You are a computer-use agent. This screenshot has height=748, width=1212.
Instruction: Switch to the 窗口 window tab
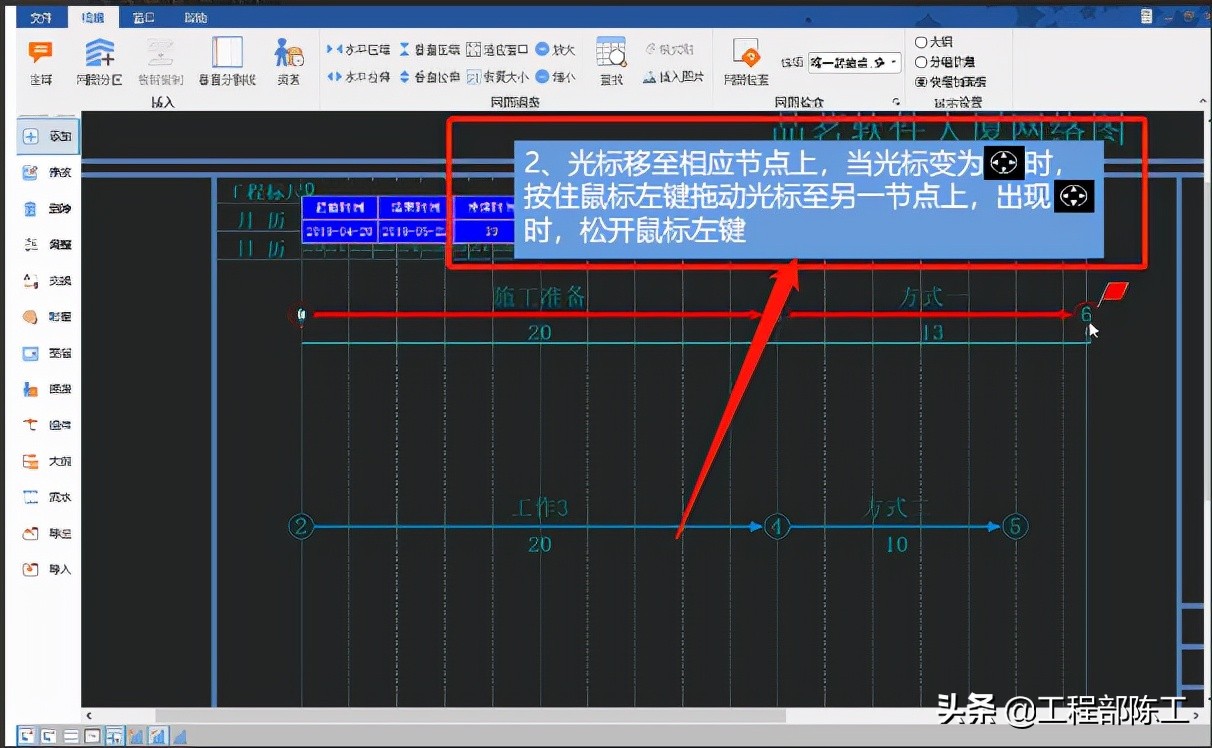tap(144, 18)
